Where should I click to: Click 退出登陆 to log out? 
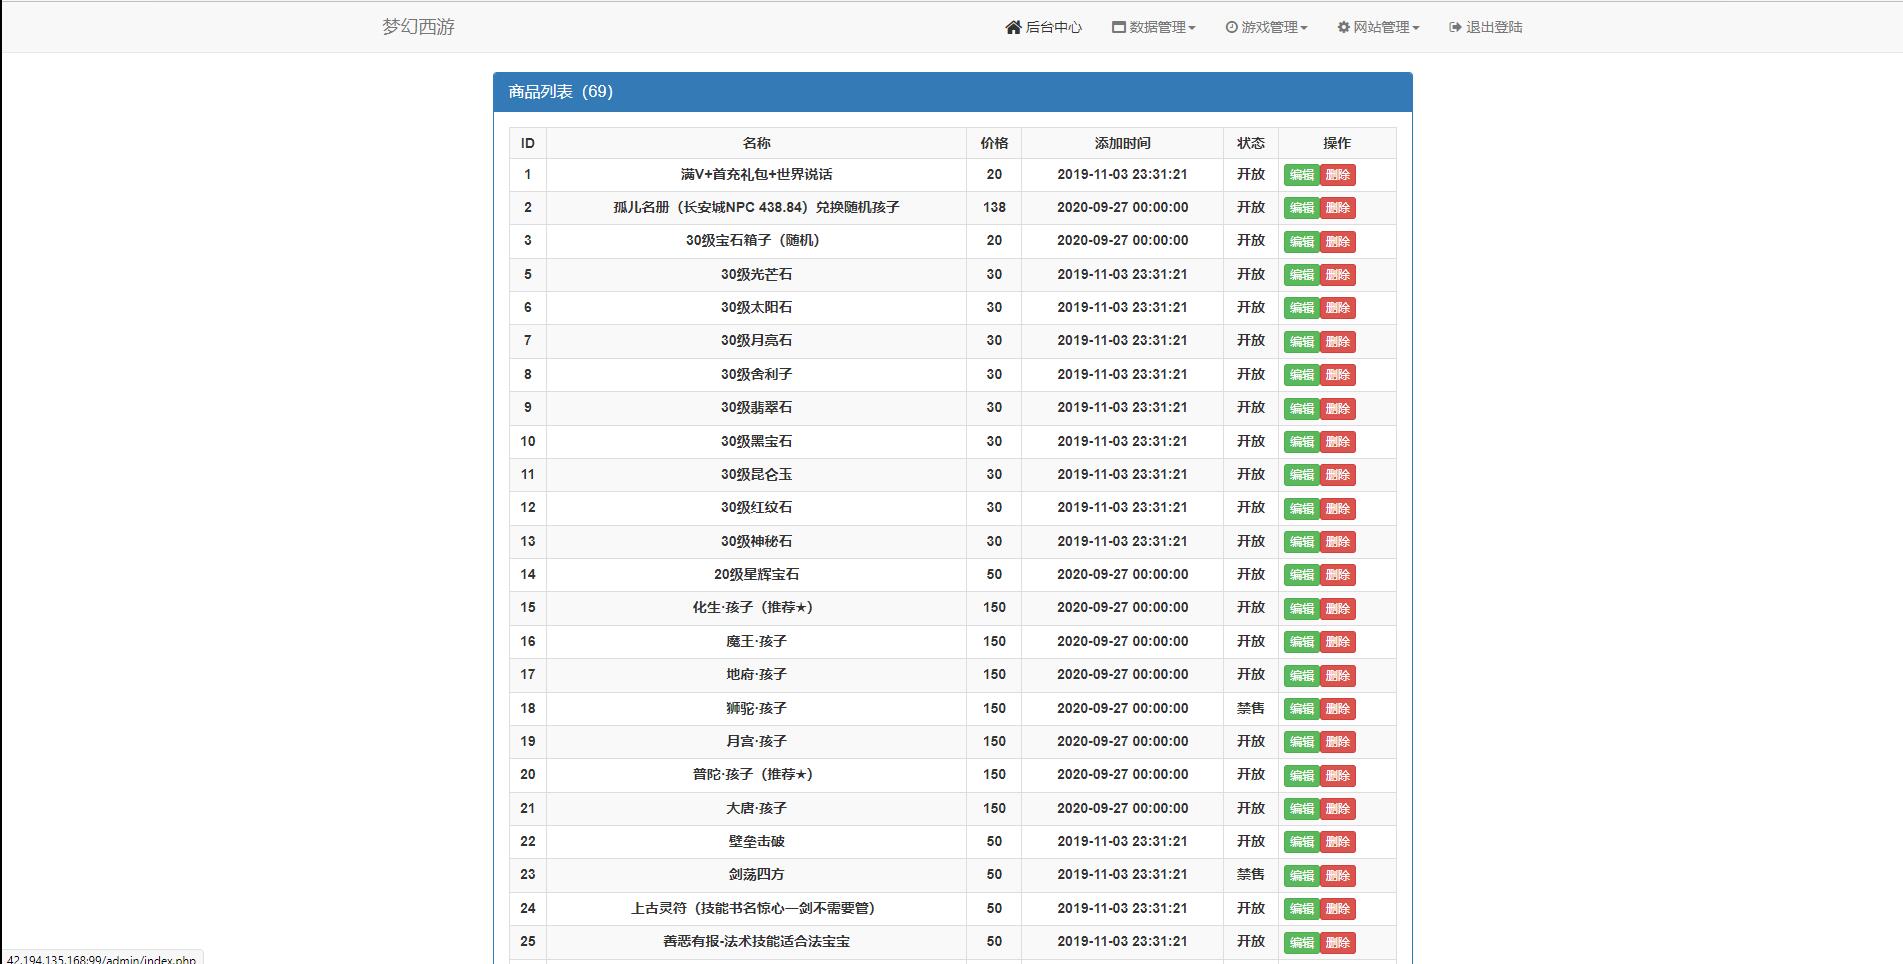[1492, 27]
